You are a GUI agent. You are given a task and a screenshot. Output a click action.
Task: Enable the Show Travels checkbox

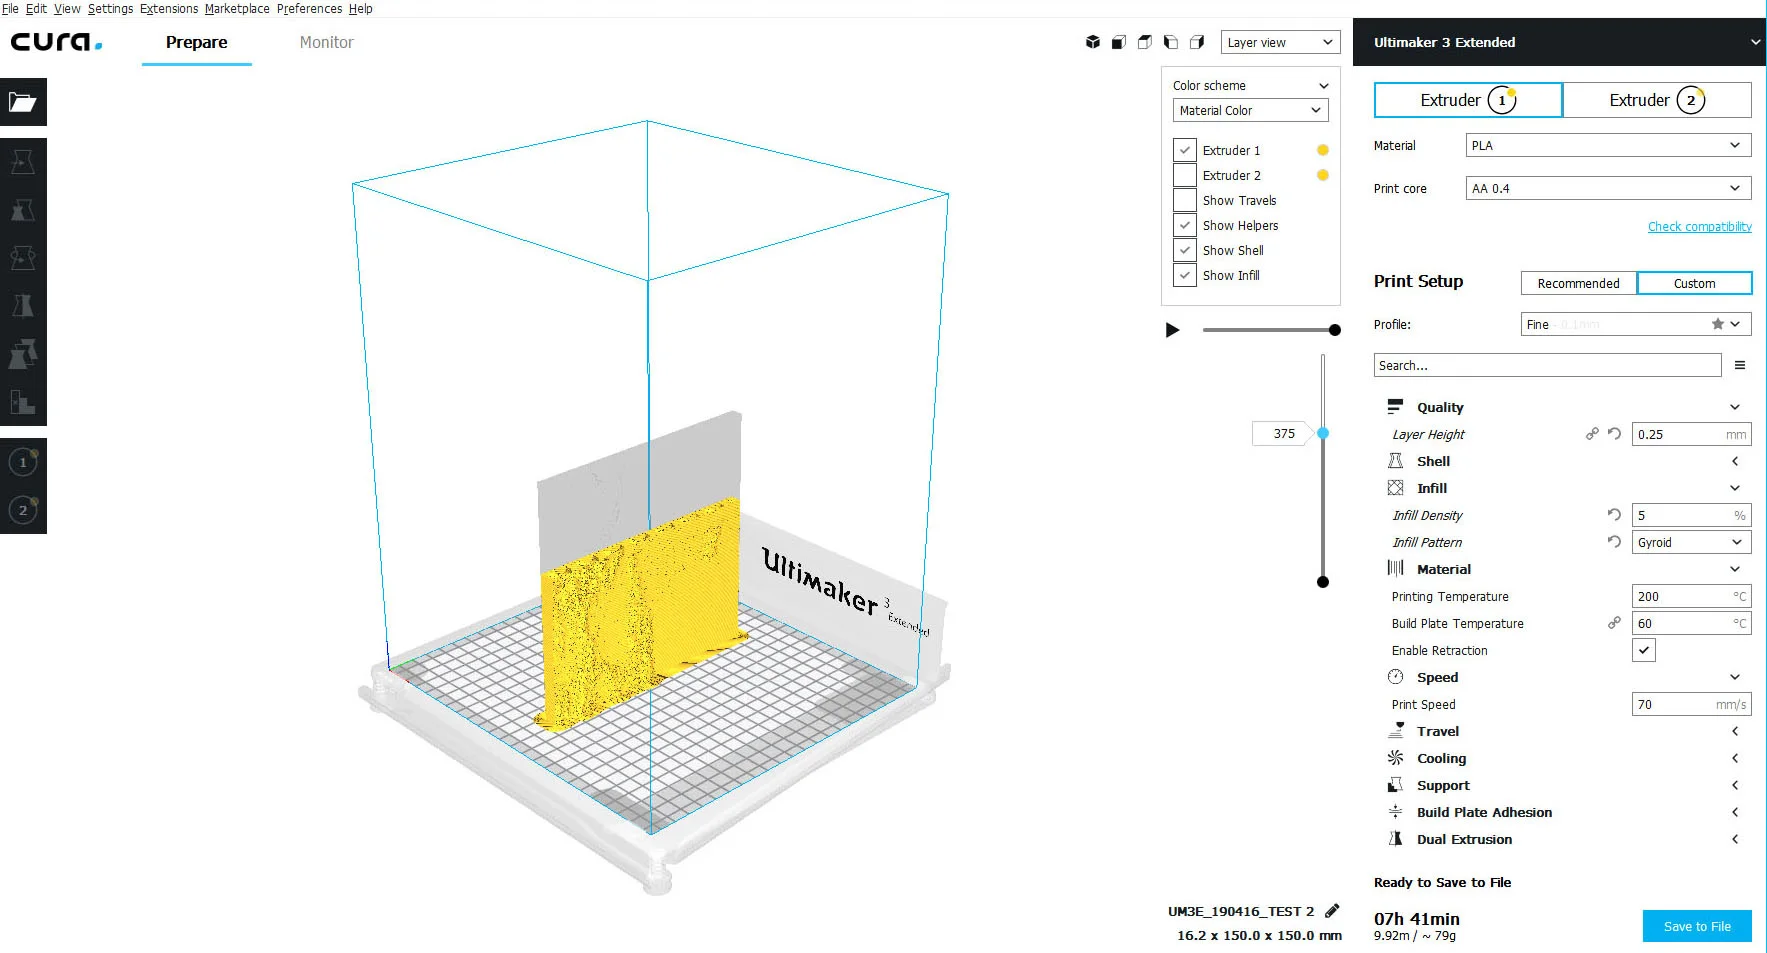click(1185, 200)
